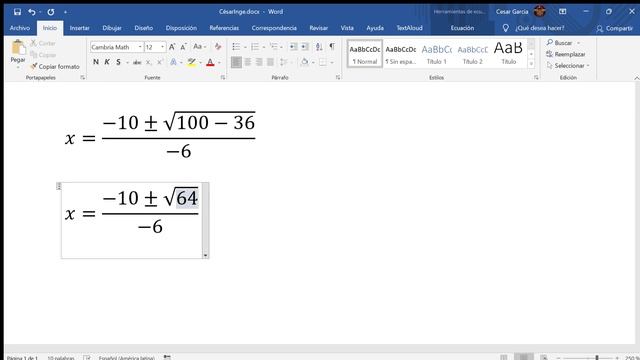Switch to the Diseño tab
The image size is (640, 360).
point(144,28)
